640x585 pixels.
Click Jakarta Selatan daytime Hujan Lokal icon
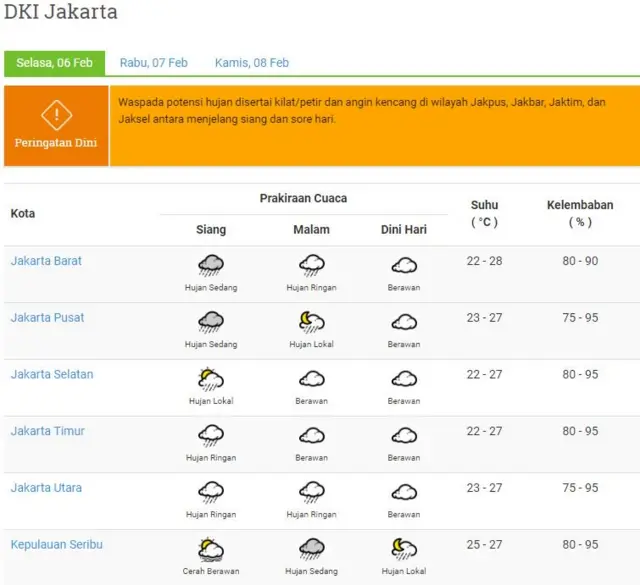[211, 379]
